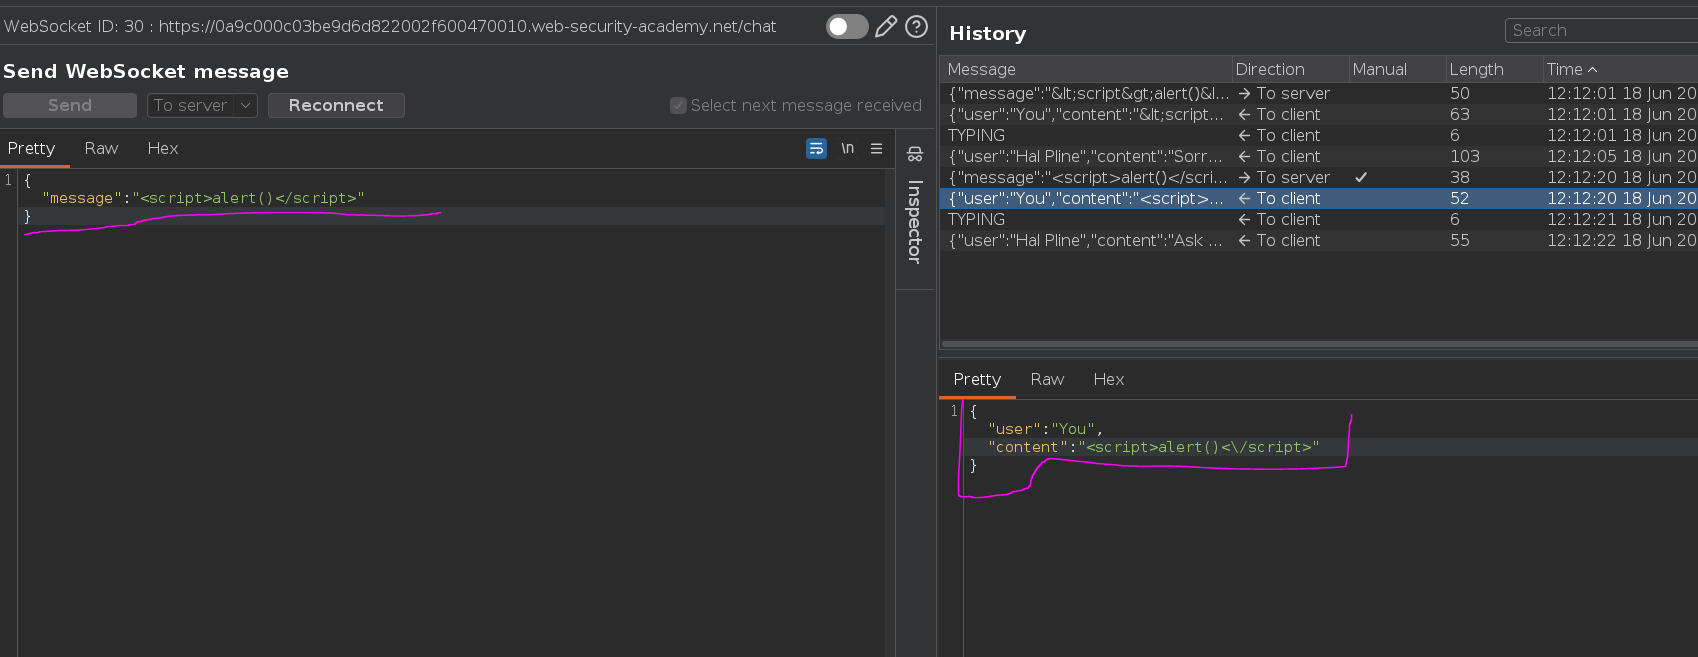Click the "content" line in response viewer
Screen dimensions: 1698x657
click(1153, 447)
